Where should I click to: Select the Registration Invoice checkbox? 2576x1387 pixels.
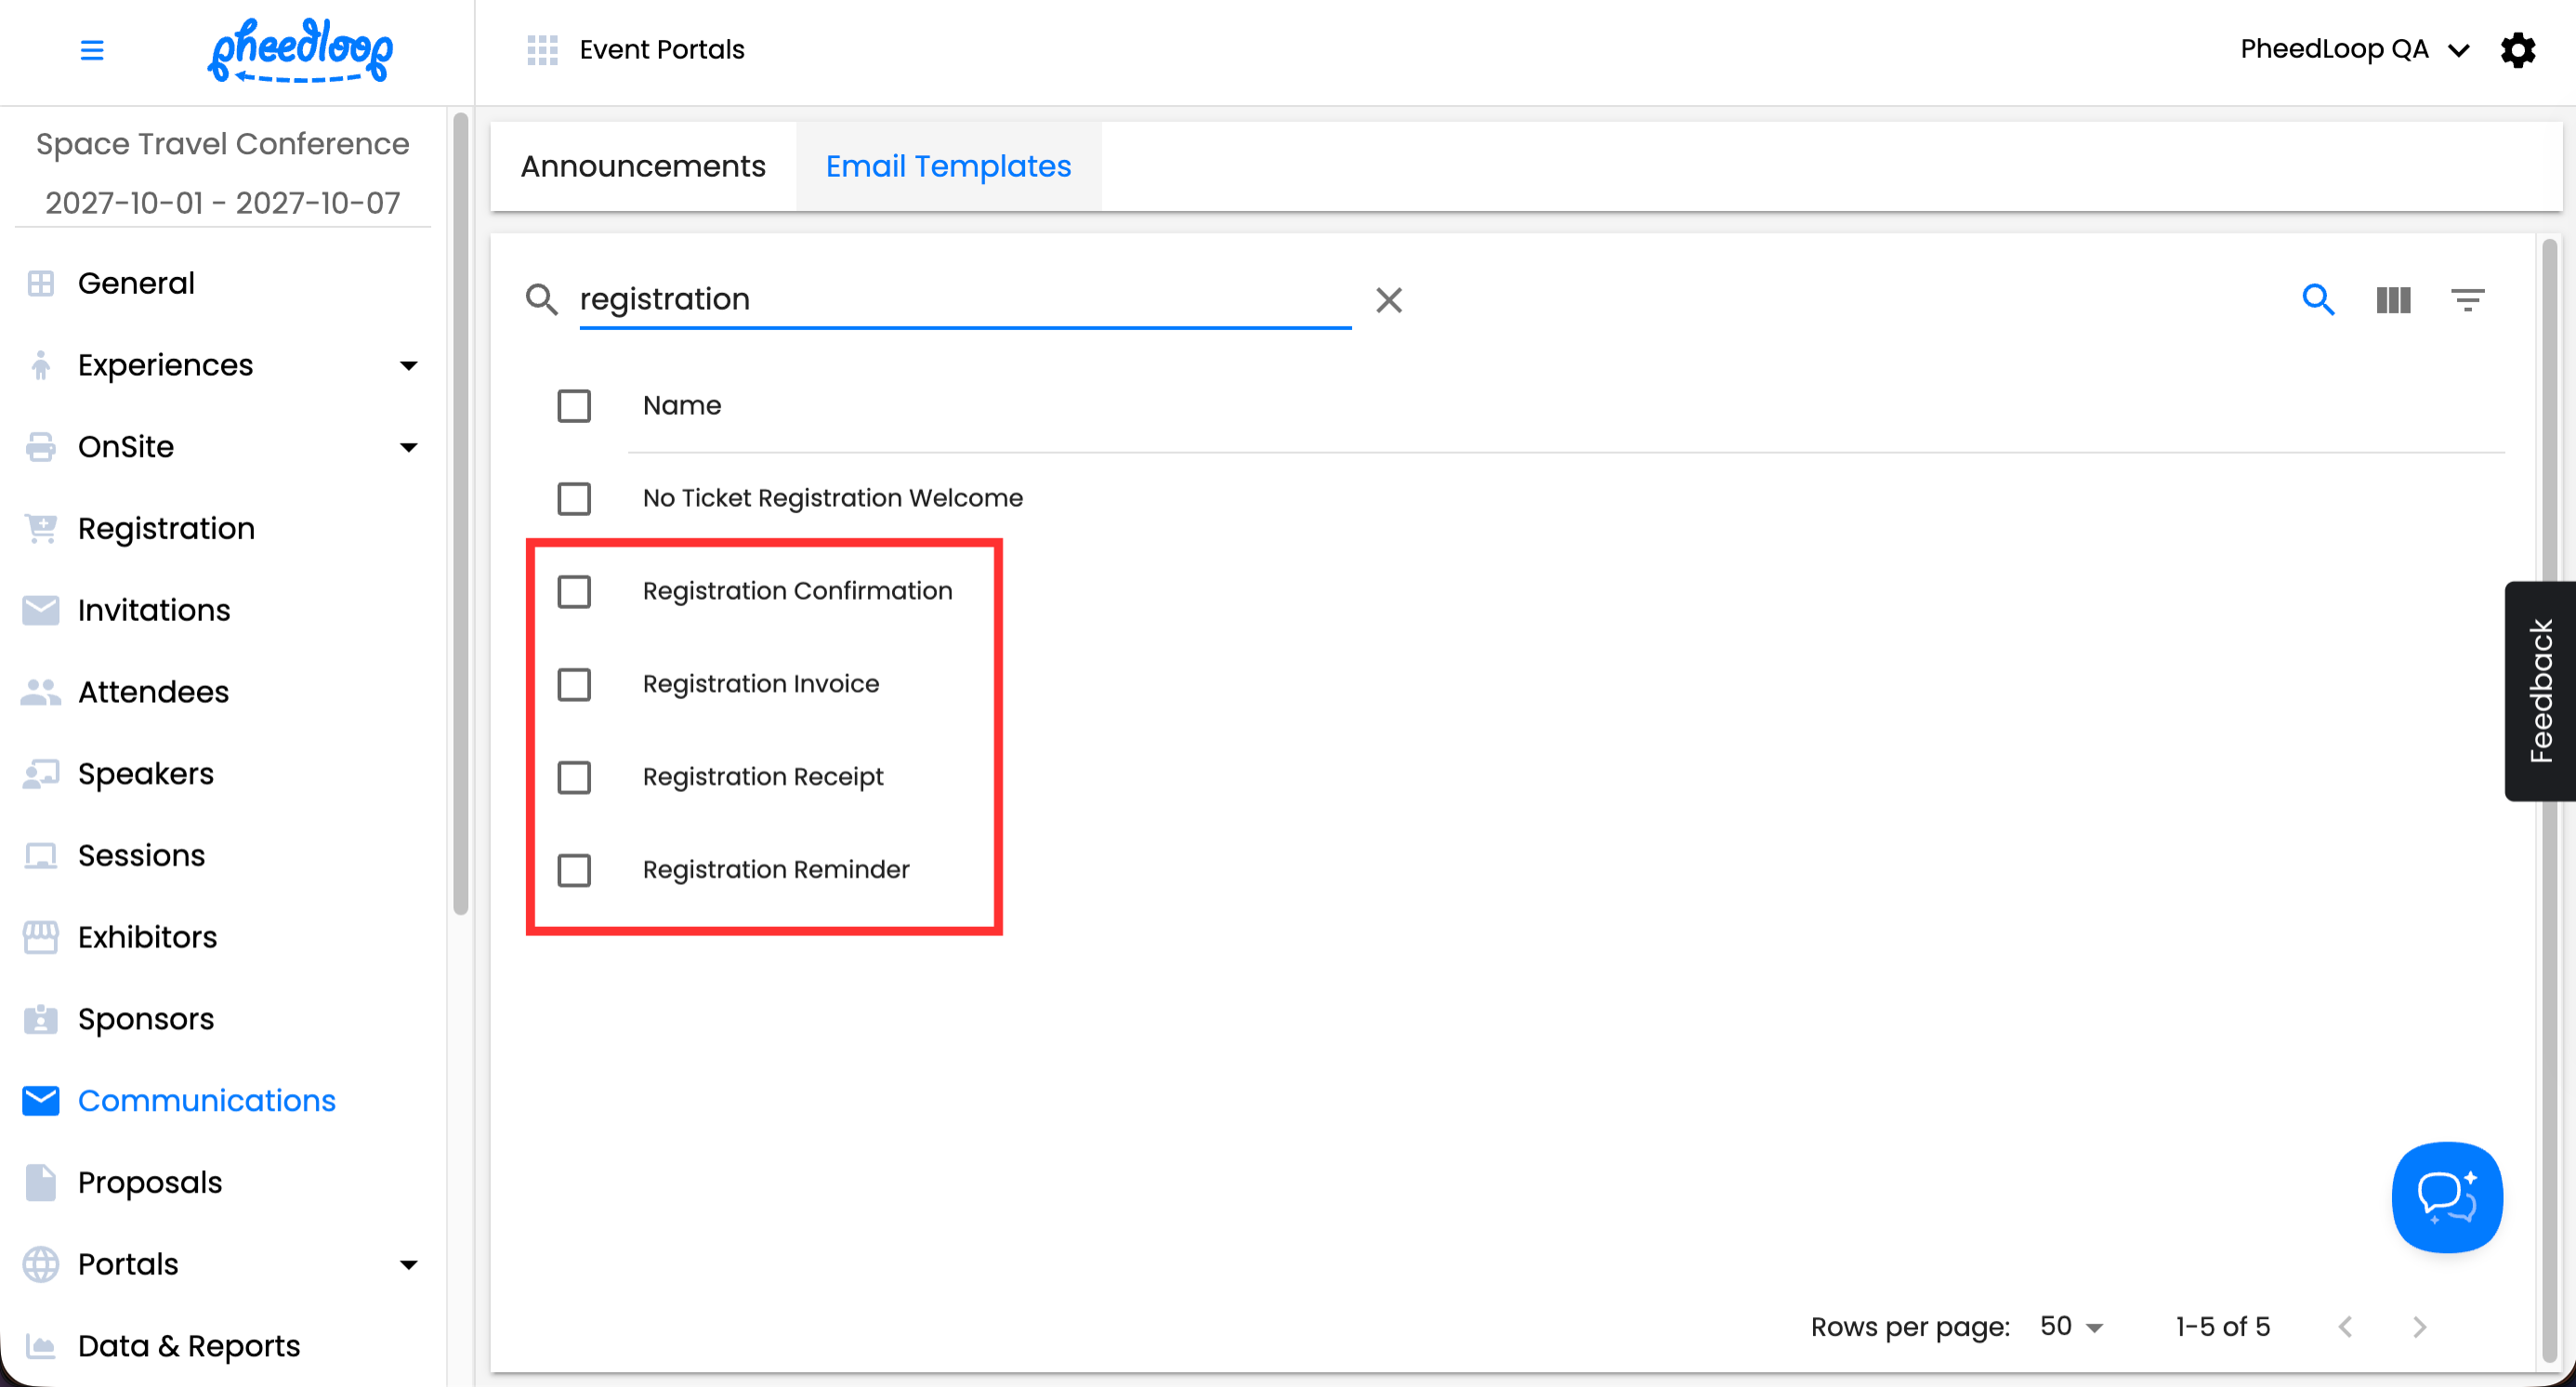pyautogui.click(x=574, y=684)
